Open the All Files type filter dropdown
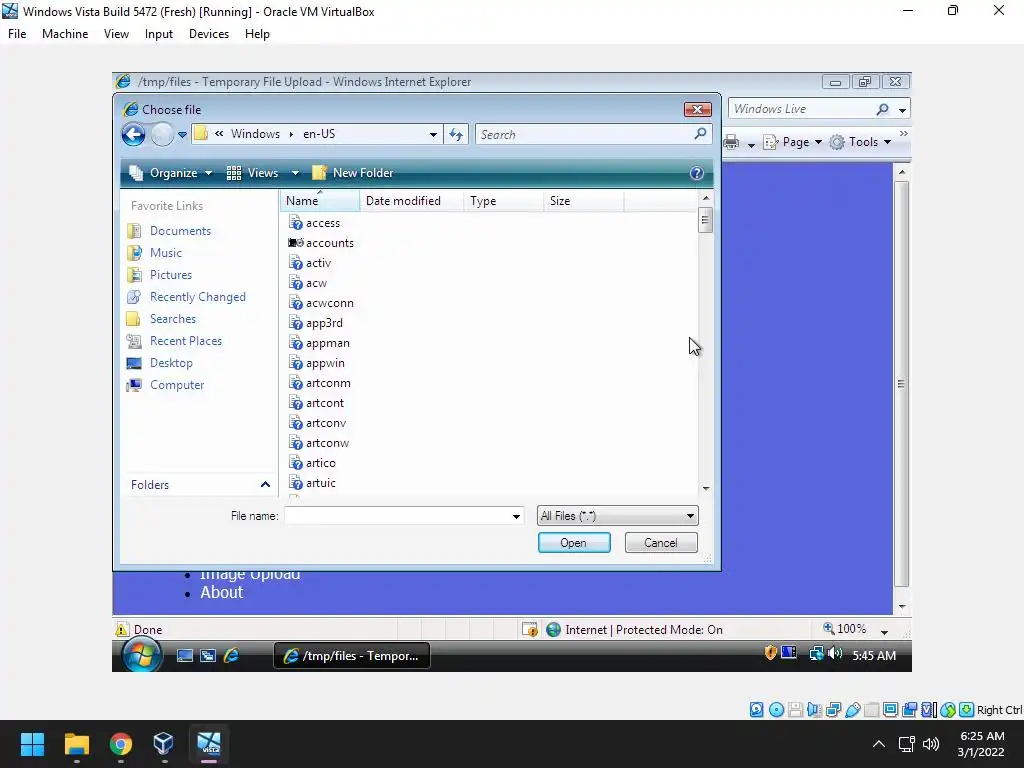This screenshot has height=768, width=1024. (617, 516)
